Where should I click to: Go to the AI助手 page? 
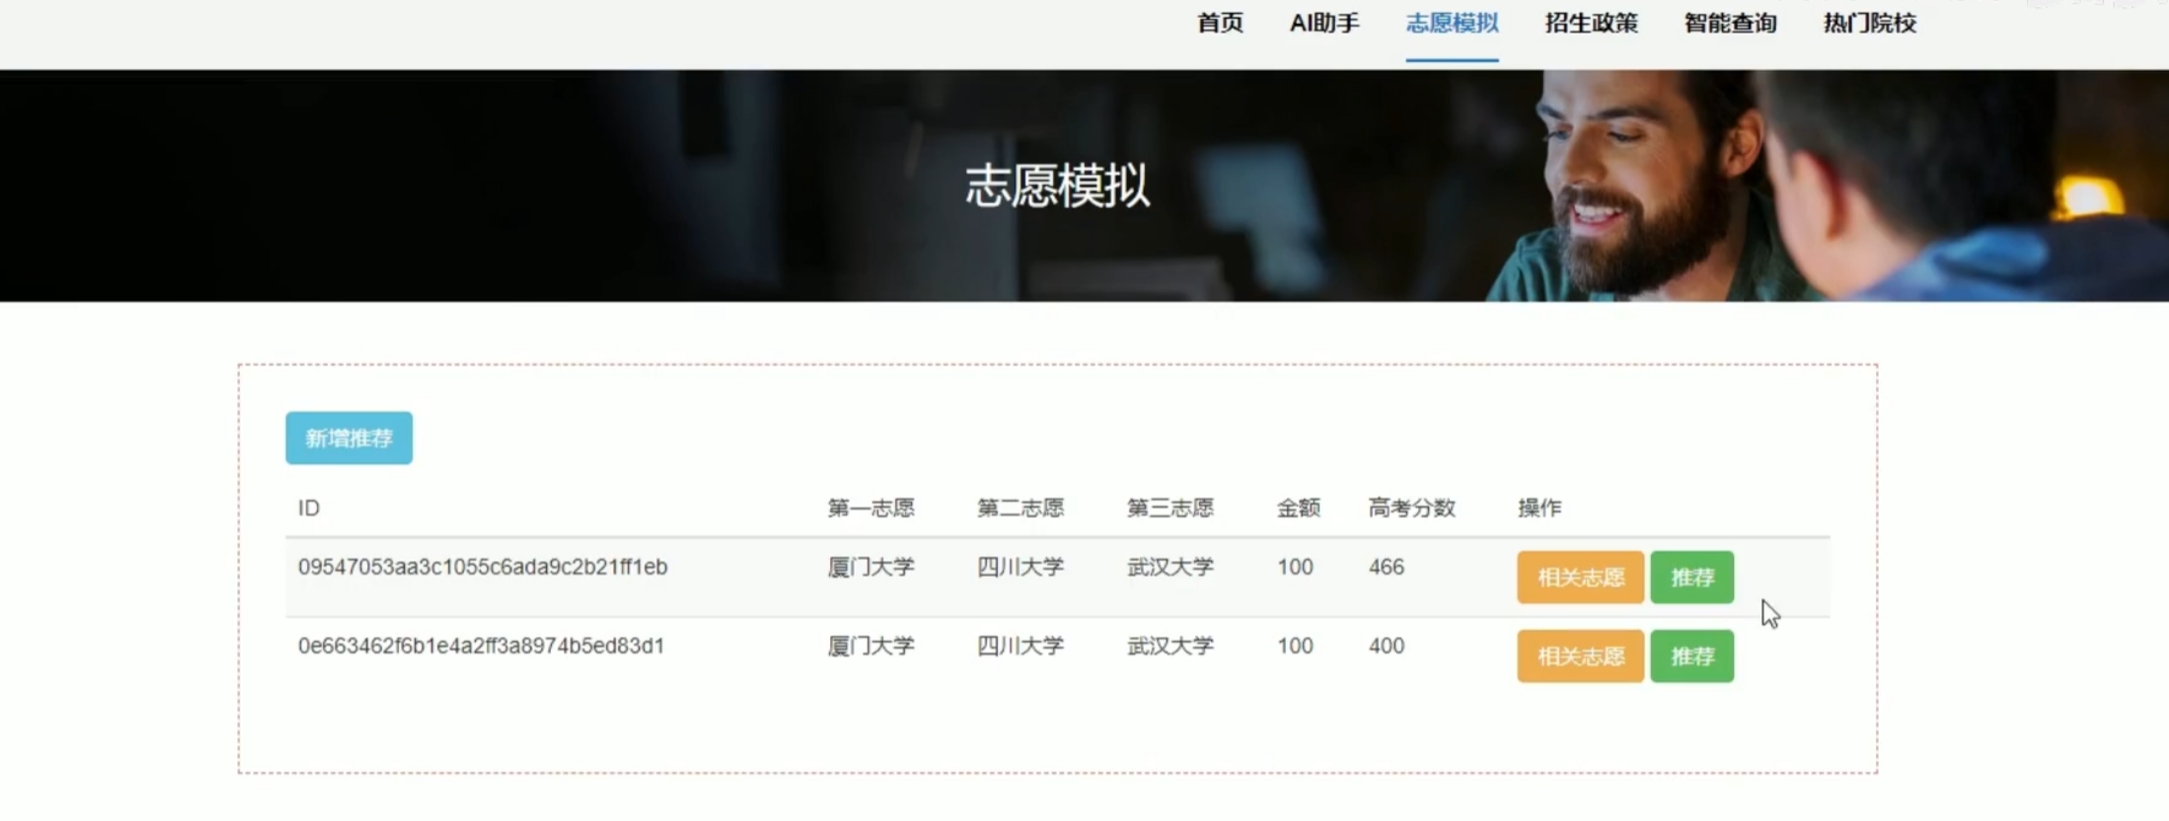1324,23
